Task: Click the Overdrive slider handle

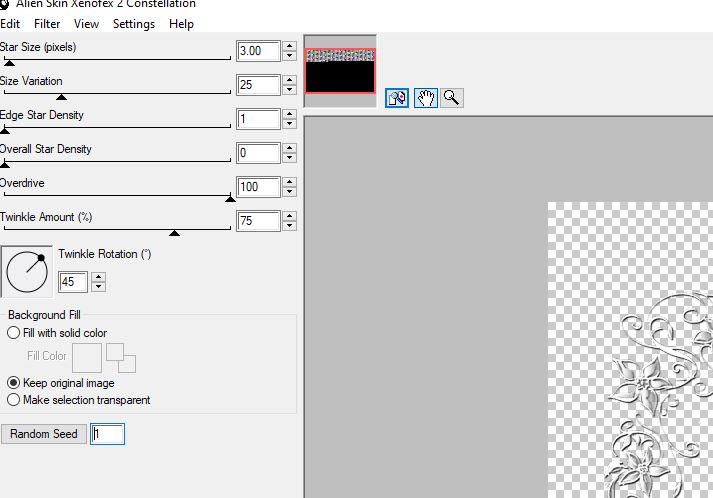Action: pos(231,199)
